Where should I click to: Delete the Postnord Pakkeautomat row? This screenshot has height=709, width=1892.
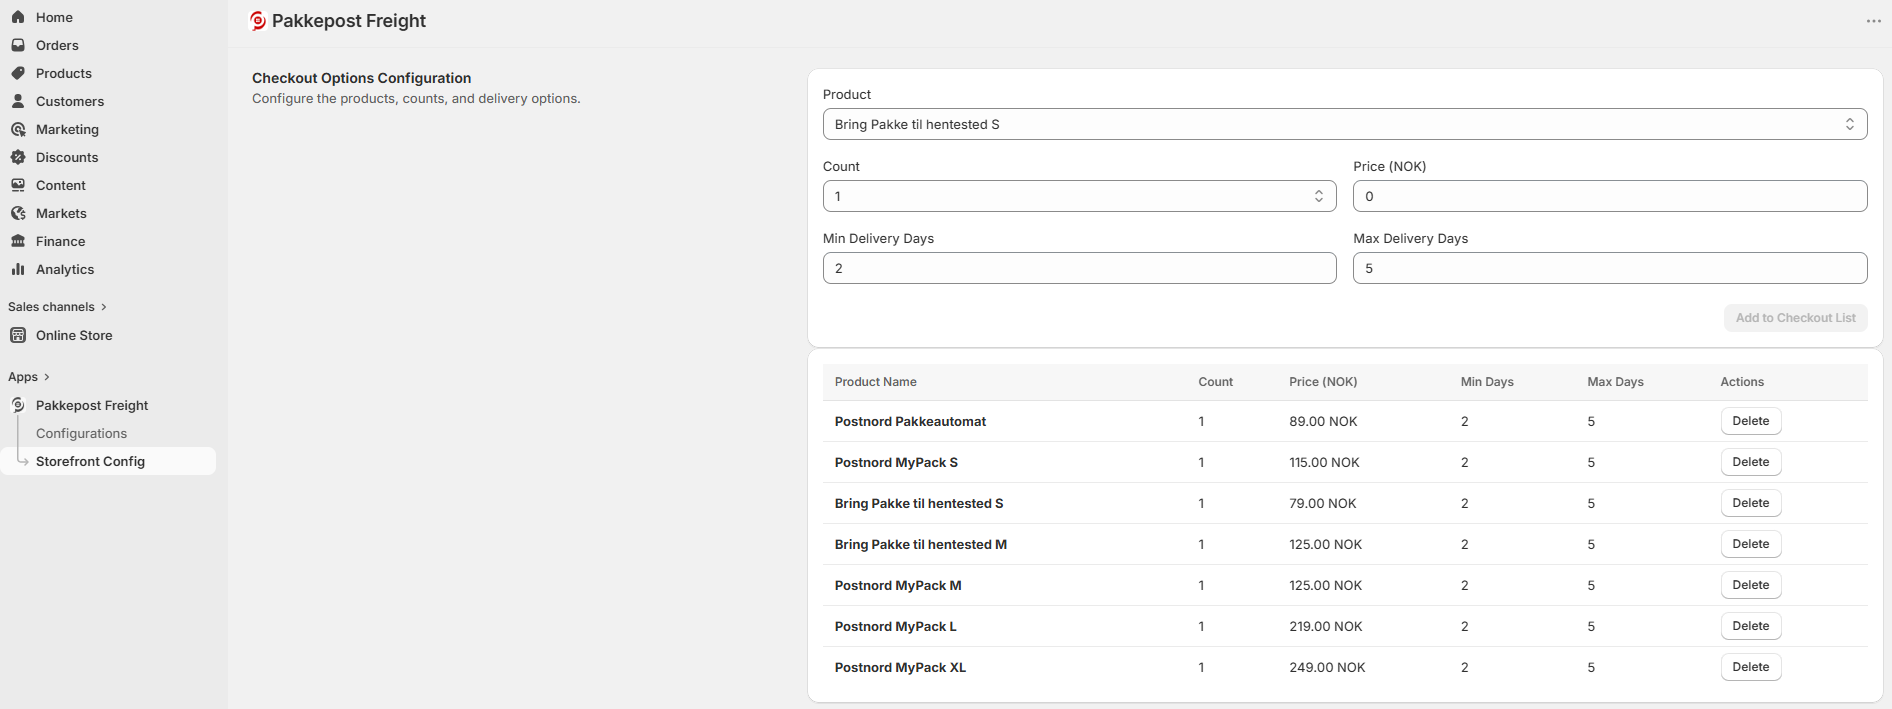(x=1750, y=421)
